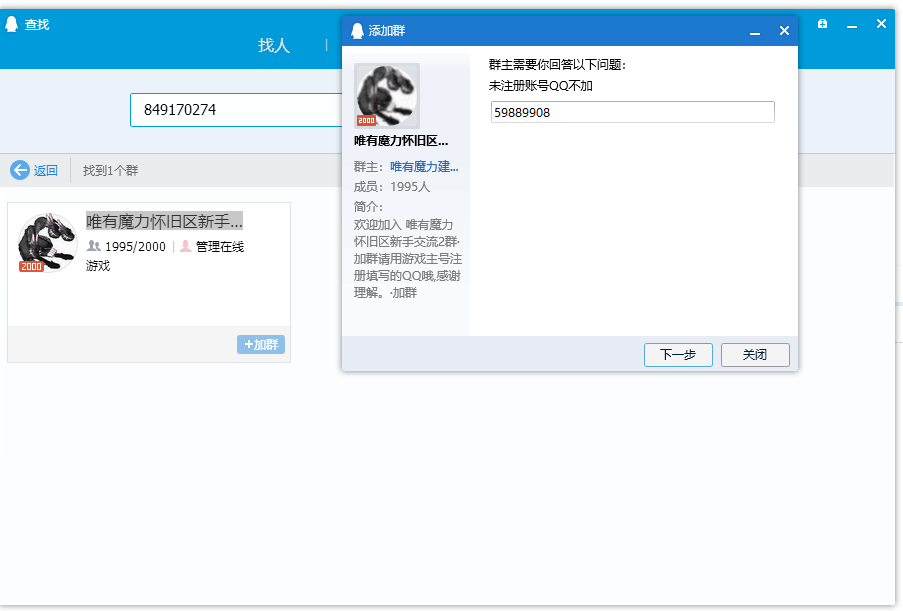Screen dimensions: 903x611
Task: Minimize the 查找 search window
Action: pos(852,24)
